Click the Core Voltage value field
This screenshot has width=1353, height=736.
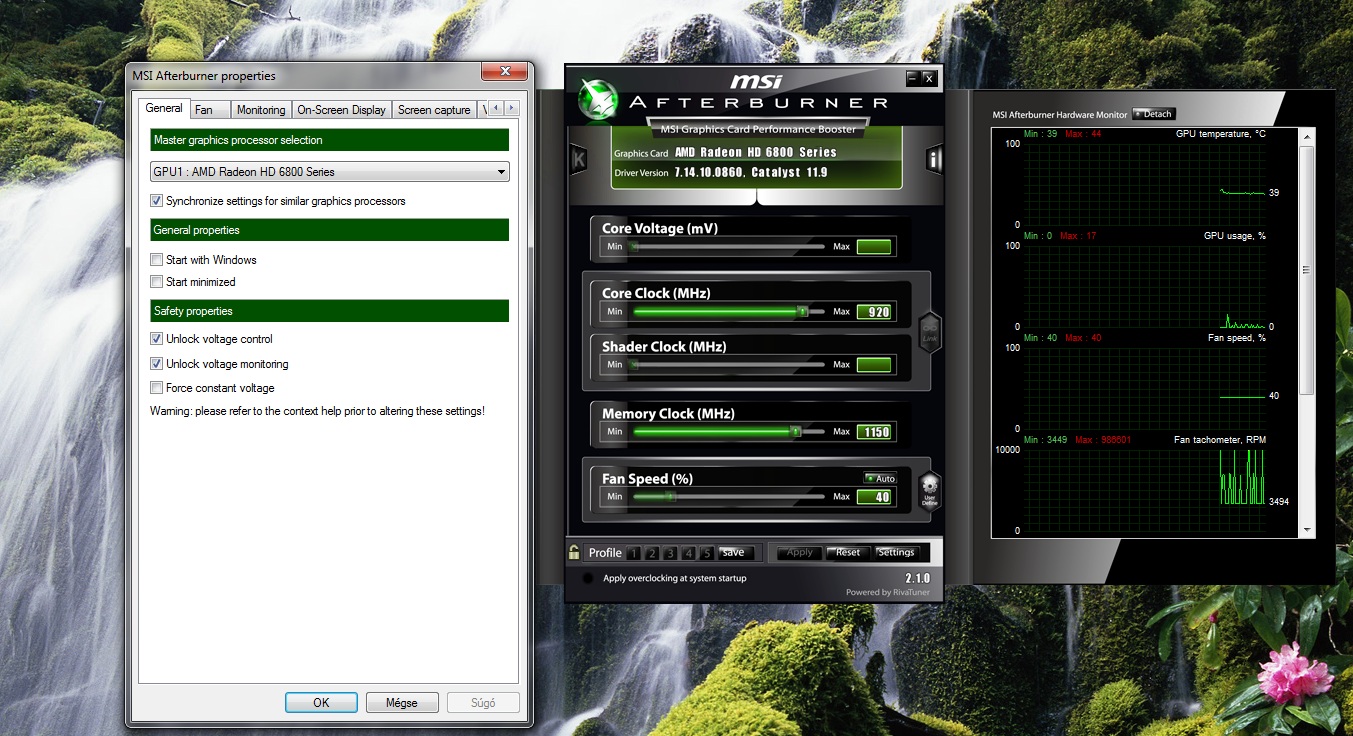tap(873, 246)
